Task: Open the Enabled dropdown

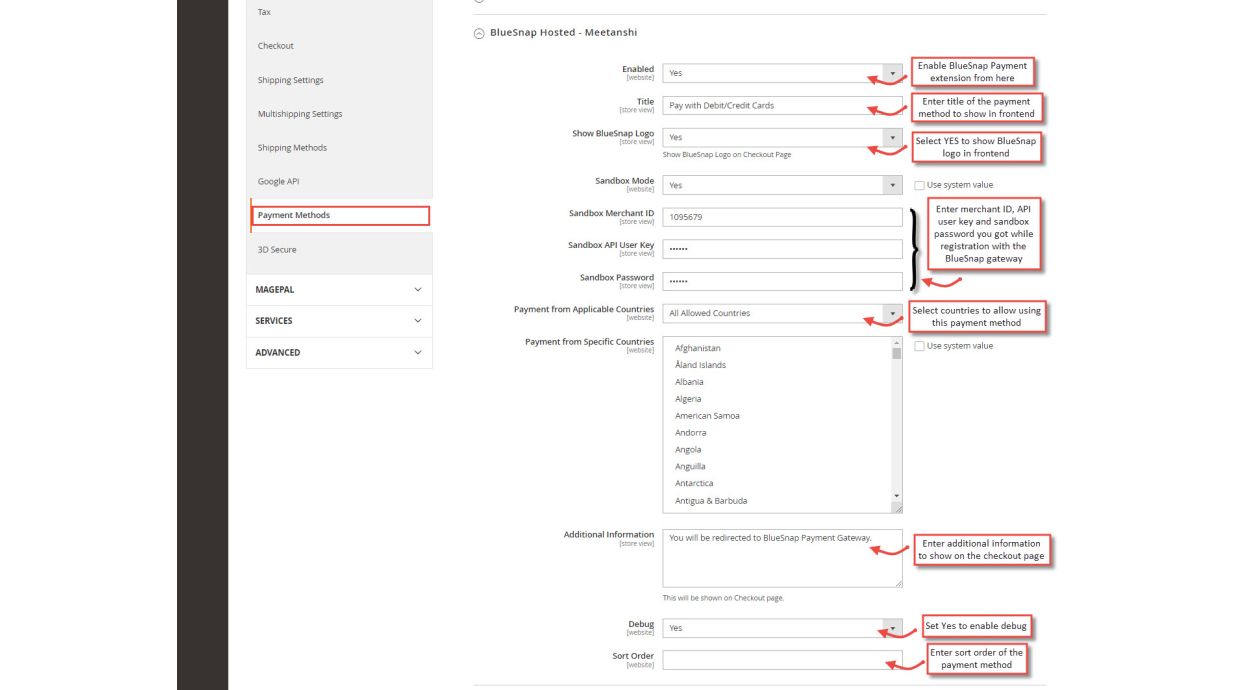Action: coord(782,73)
